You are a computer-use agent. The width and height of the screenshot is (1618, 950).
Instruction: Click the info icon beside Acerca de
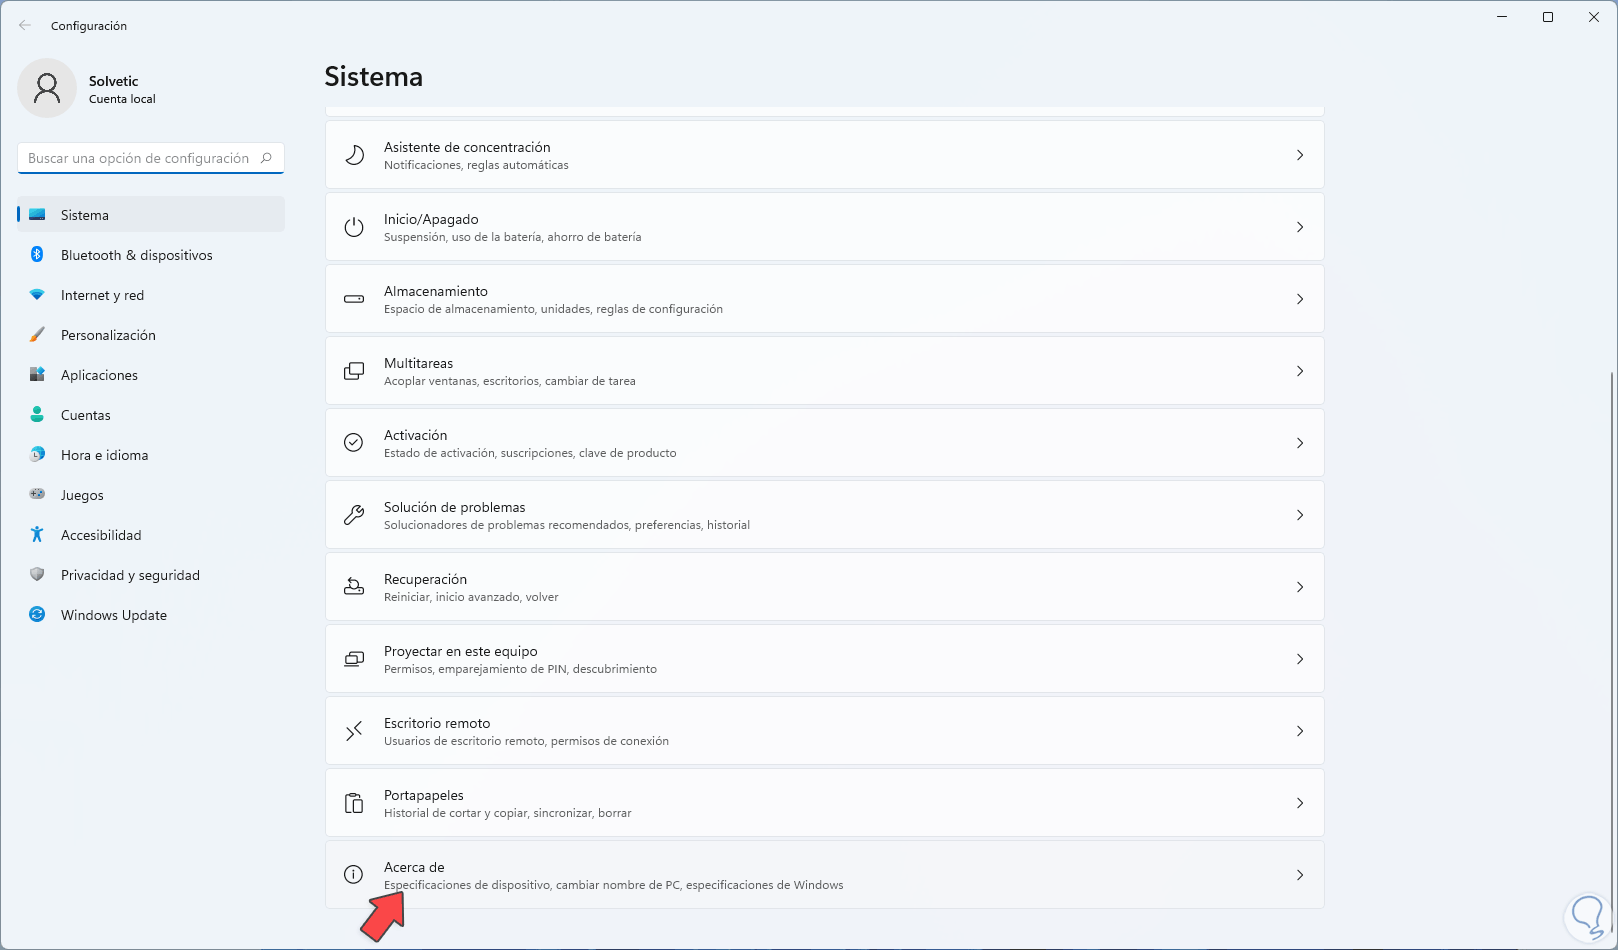(354, 875)
